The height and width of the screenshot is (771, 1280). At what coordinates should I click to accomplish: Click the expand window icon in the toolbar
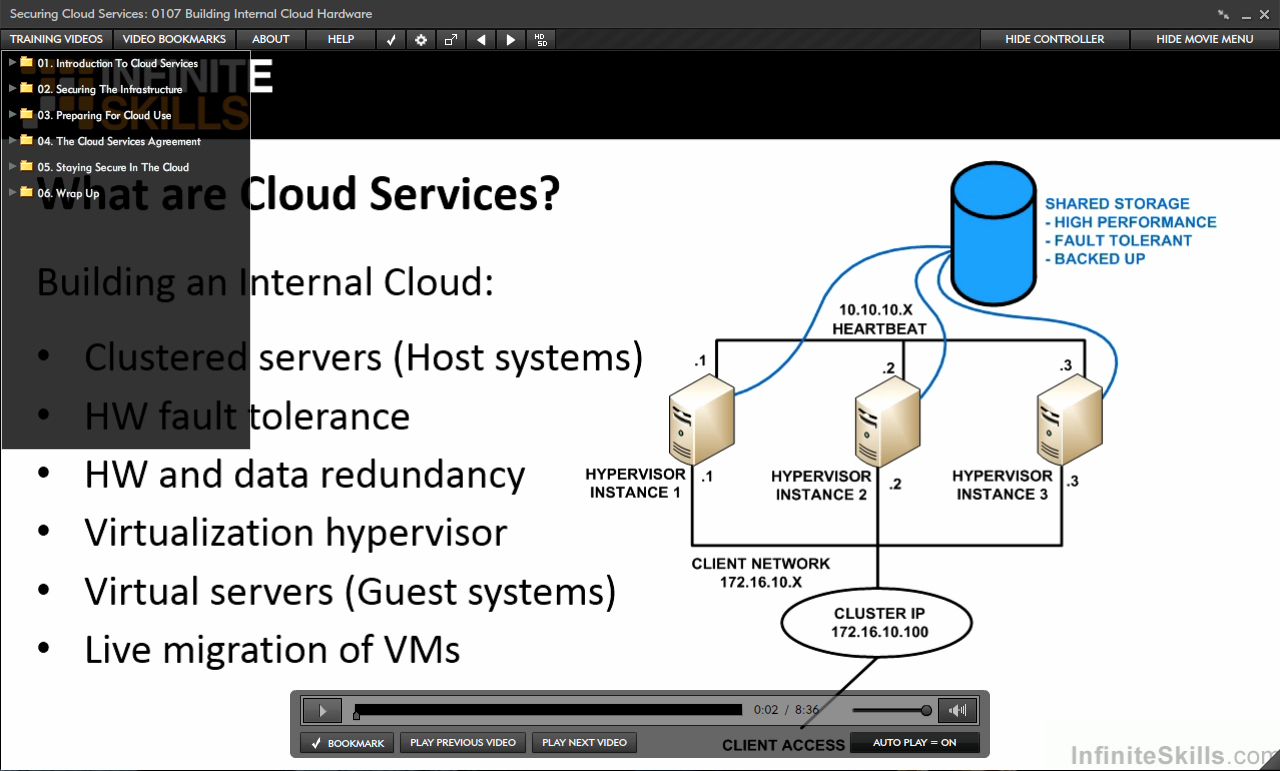451,40
